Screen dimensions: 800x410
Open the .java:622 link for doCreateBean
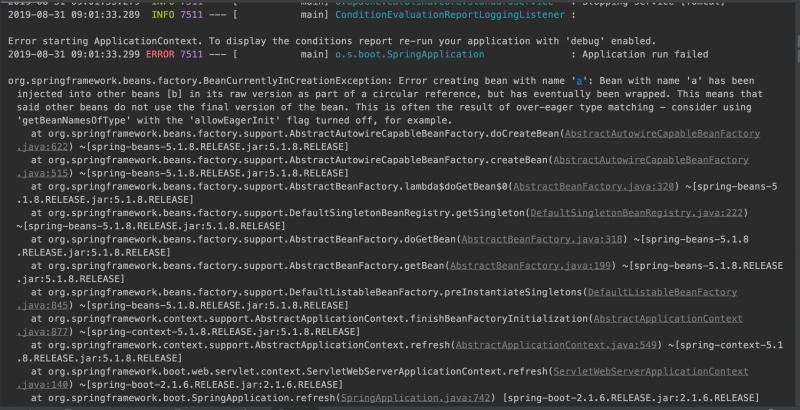(42, 147)
